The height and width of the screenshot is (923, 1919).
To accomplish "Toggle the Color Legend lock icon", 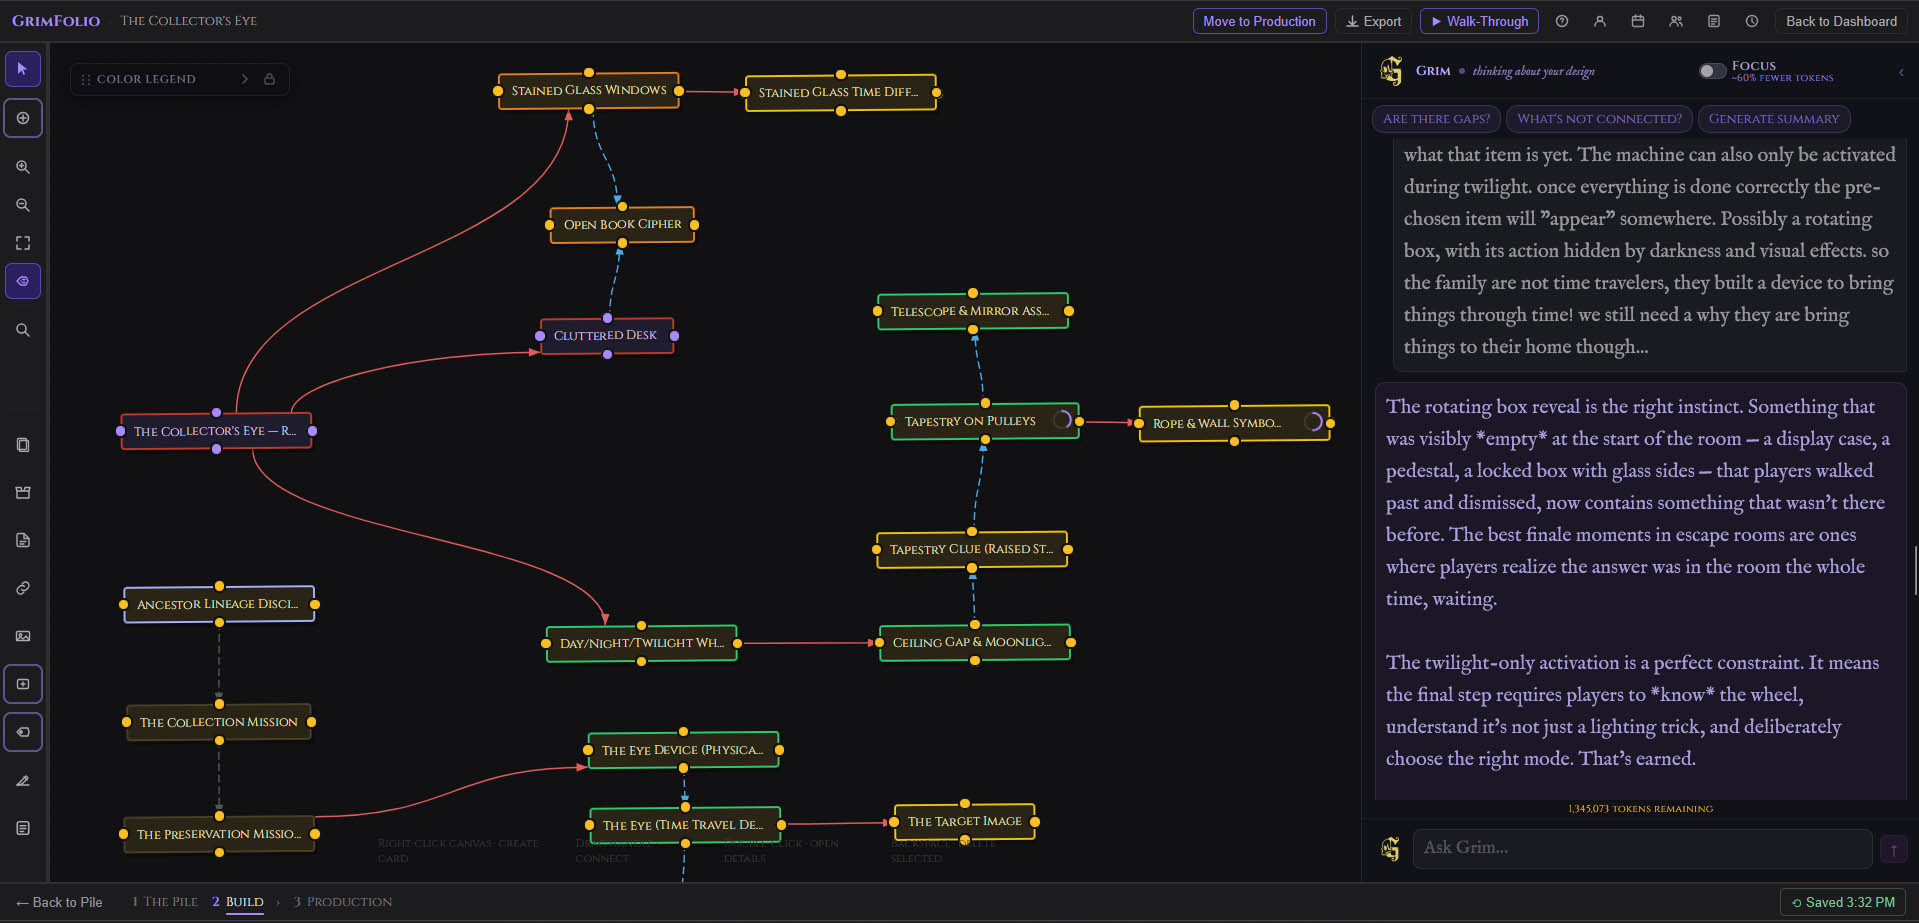I will tap(269, 79).
